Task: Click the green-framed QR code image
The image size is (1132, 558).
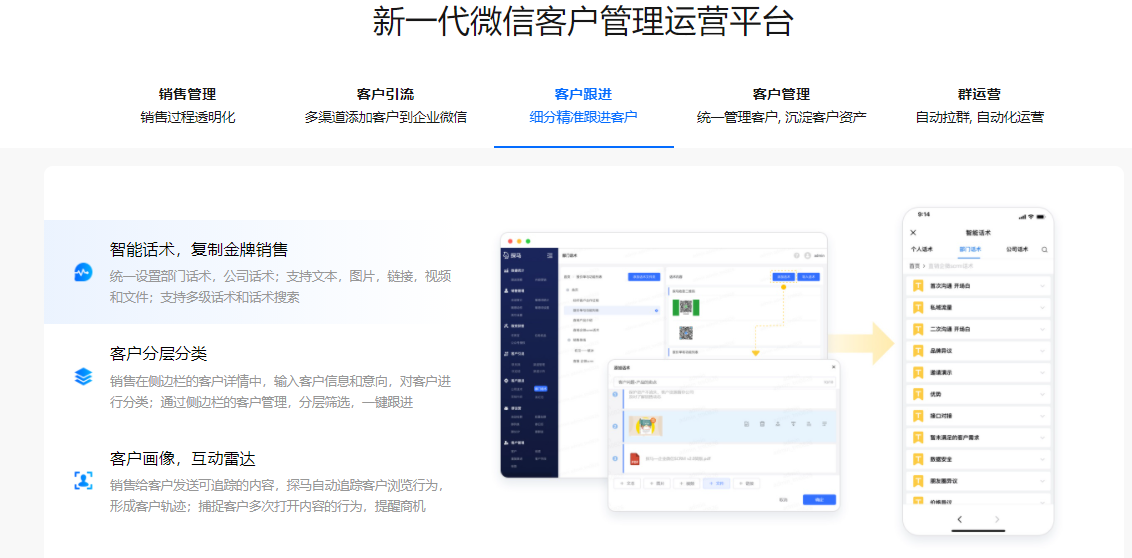Action: [x=686, y=308]
